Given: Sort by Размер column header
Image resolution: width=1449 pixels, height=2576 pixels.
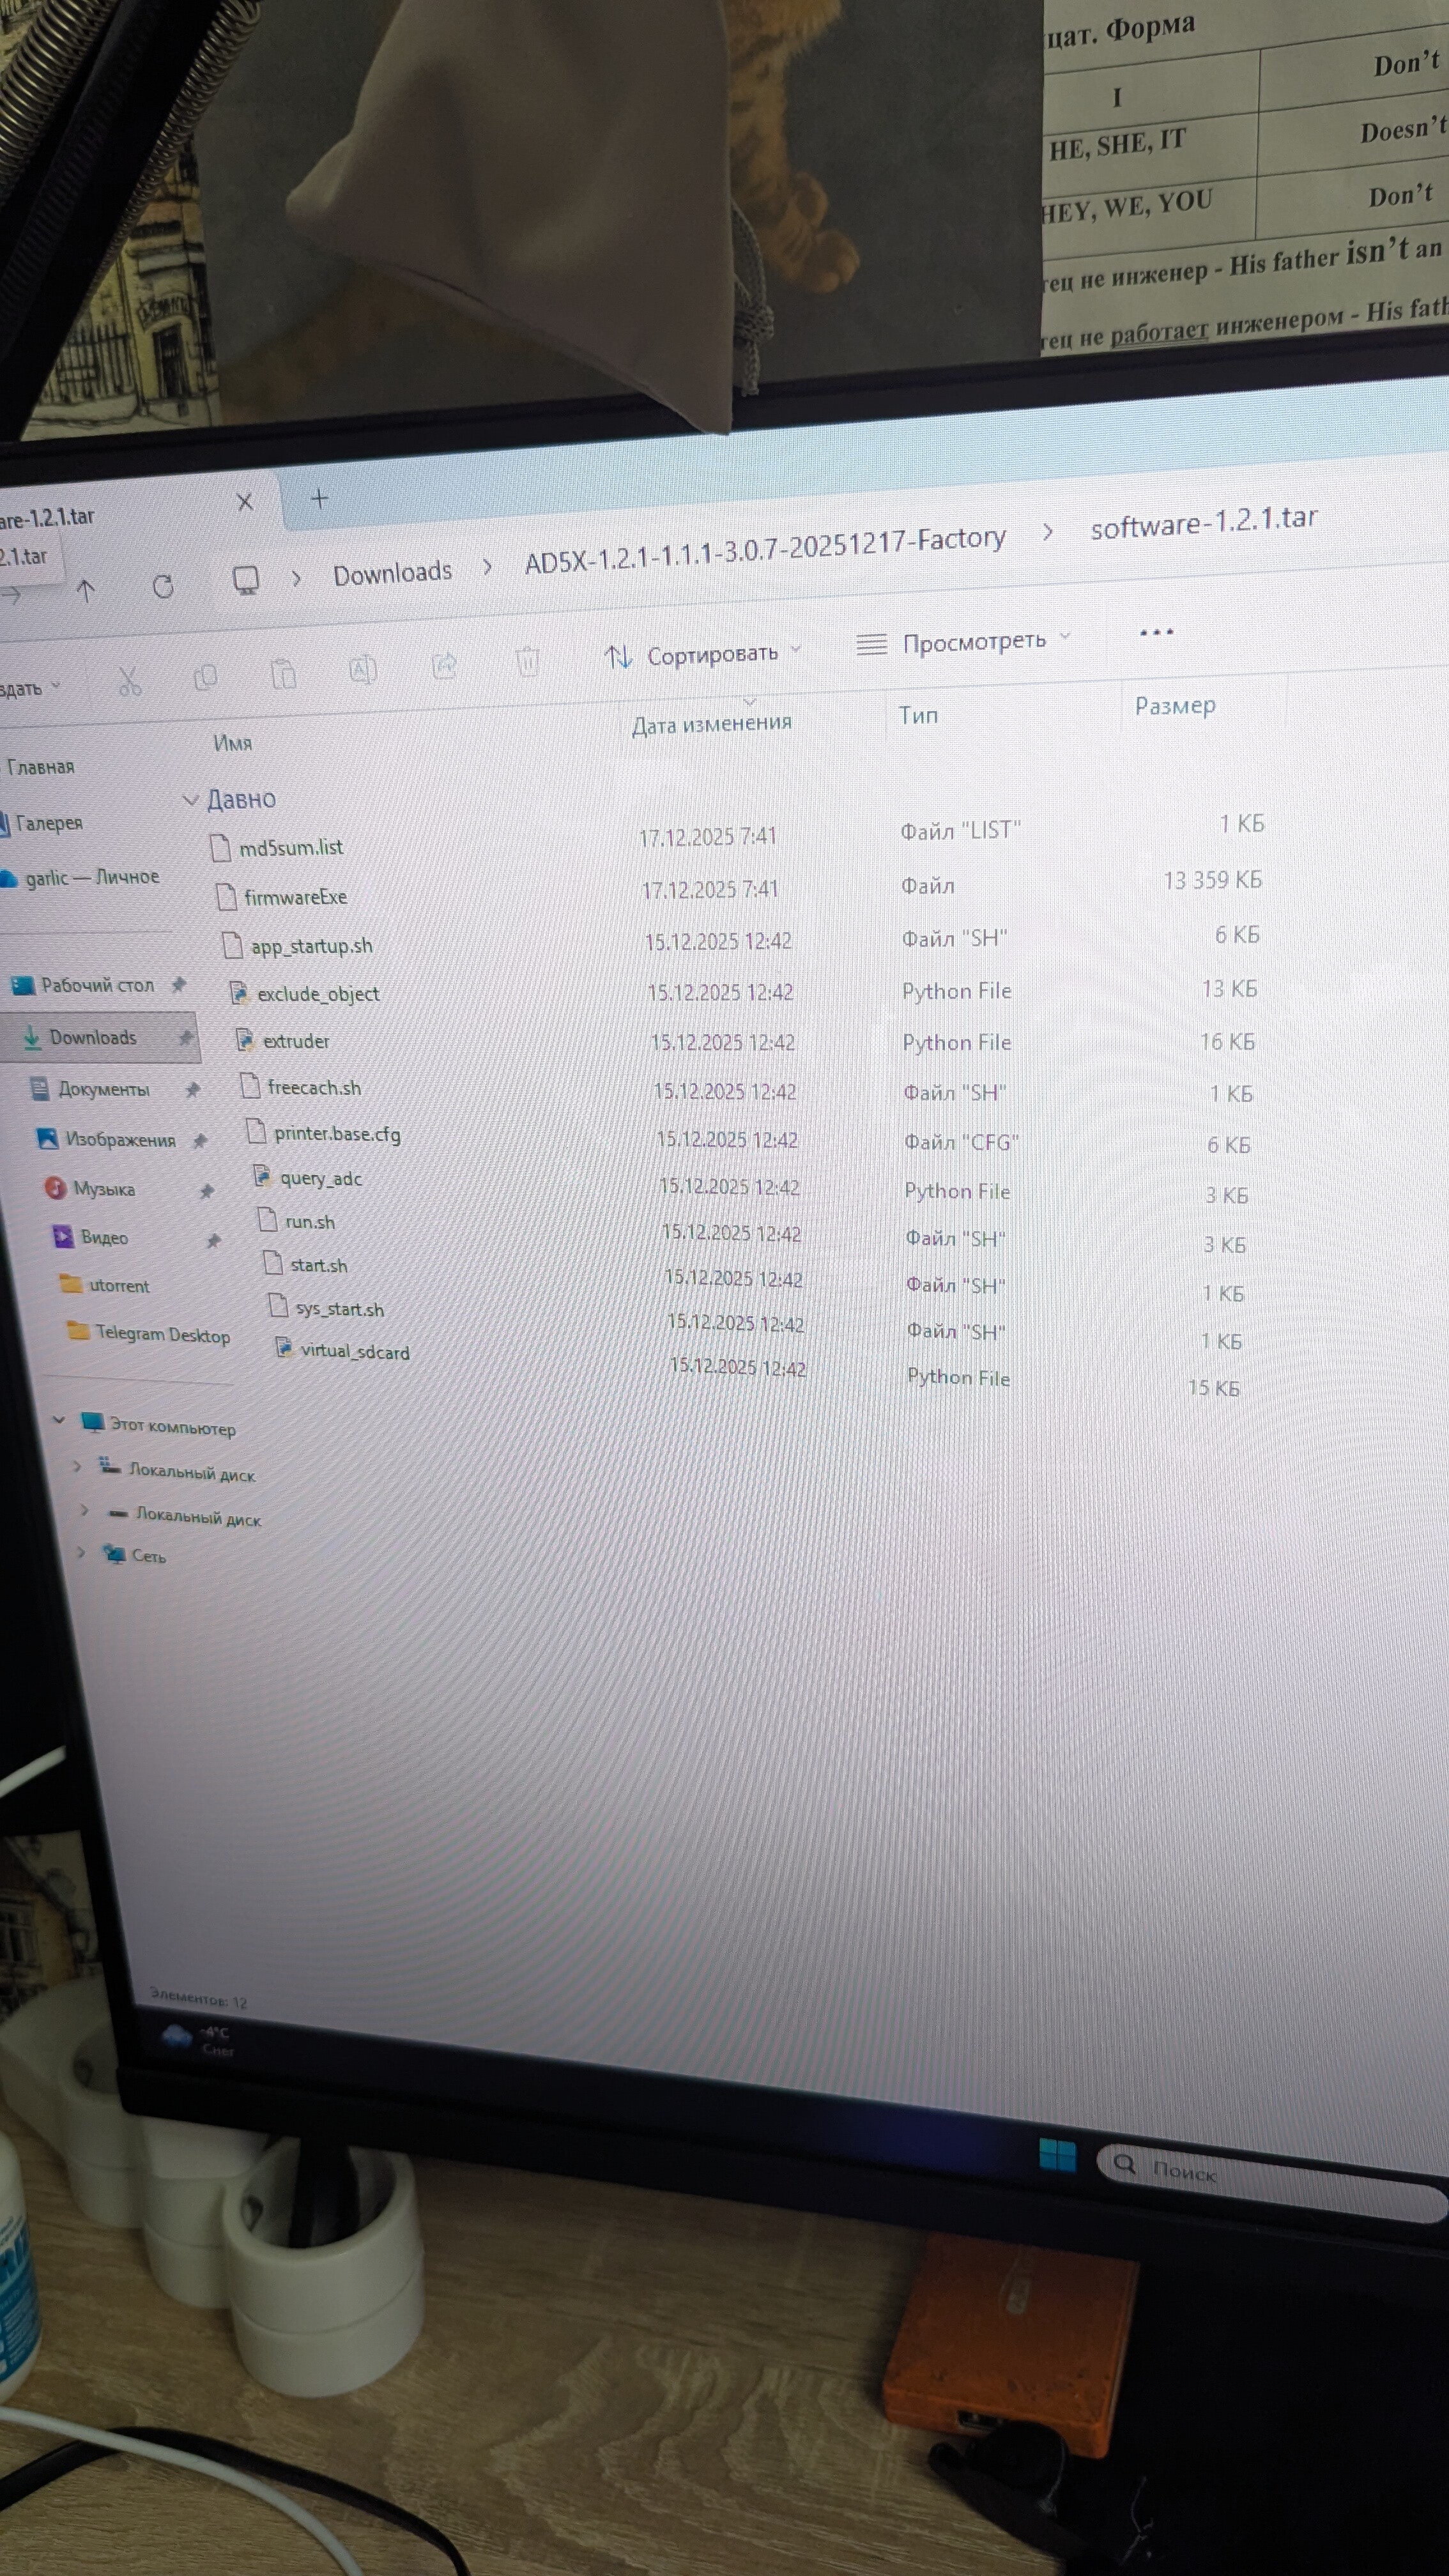Looking at the screenshot, I should 1175,706.
